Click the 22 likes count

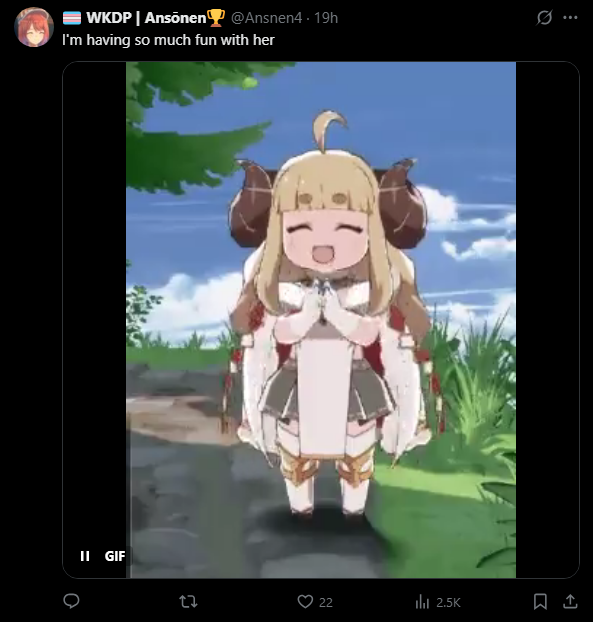point(326,603)
